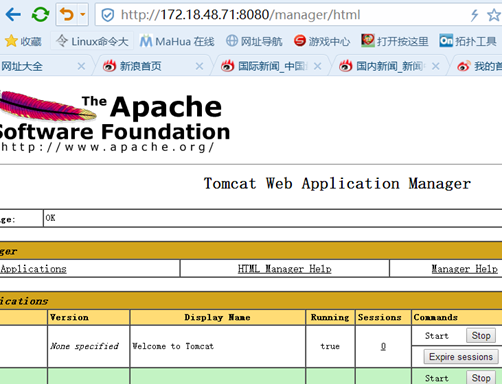
Task: Open the 游戏中心 bookmark
Action: 322,41
